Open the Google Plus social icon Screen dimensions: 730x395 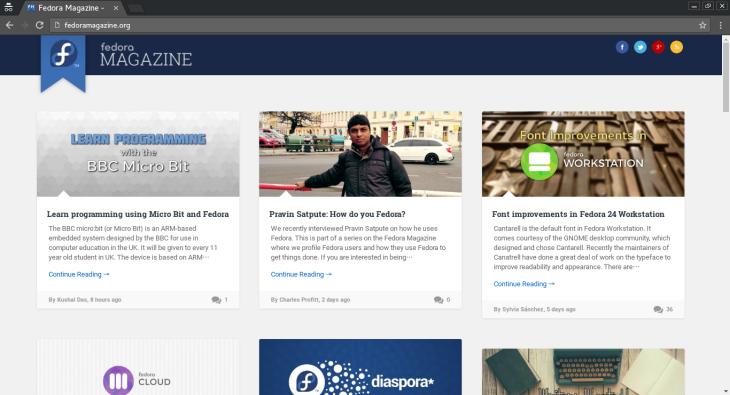658,47
